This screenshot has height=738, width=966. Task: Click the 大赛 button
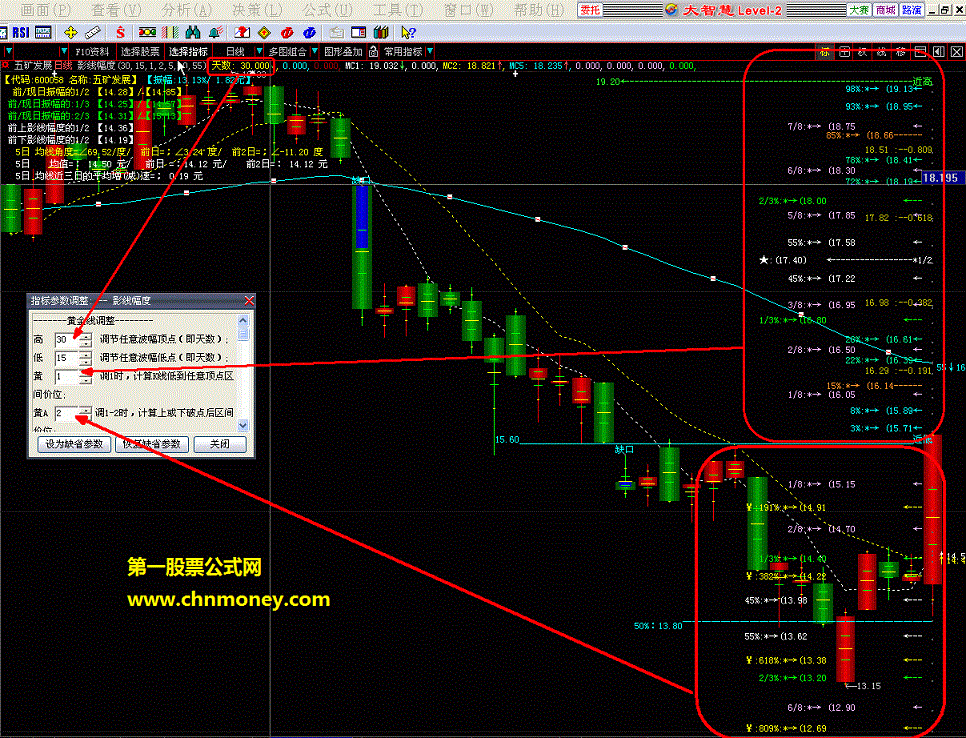coord(859,10)
